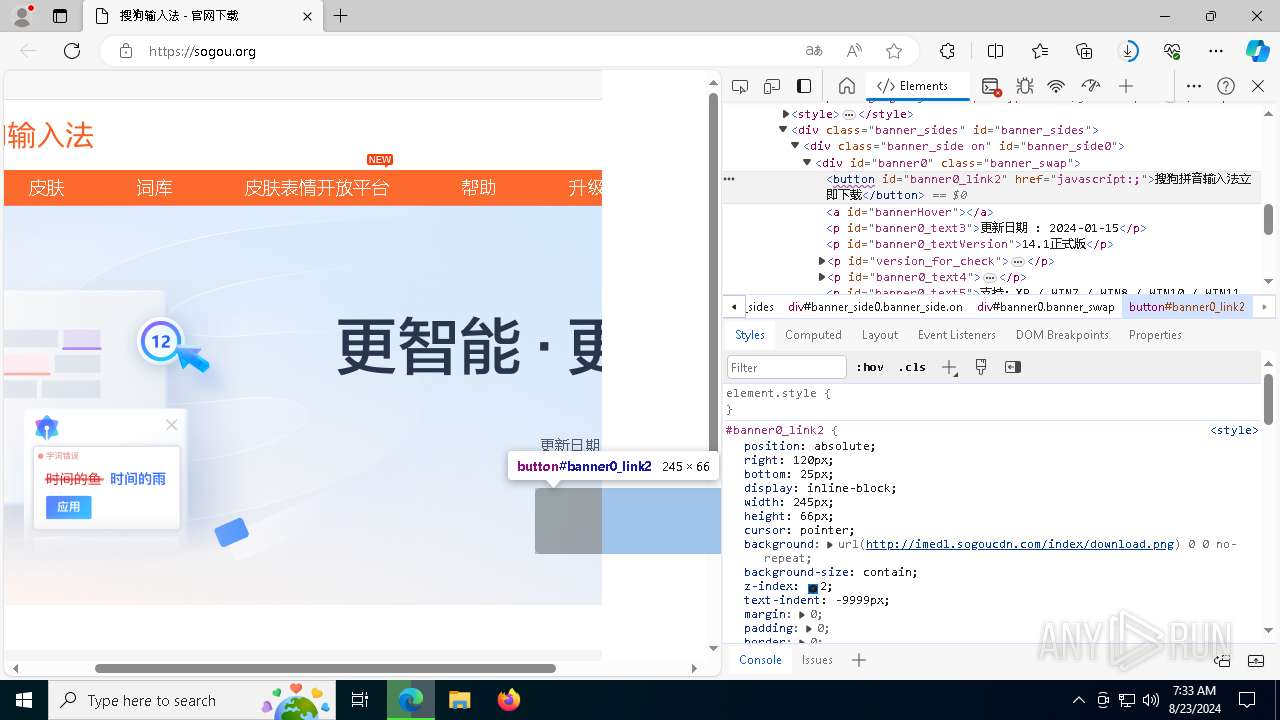Add this page to favorites star
Screen dimensions: 1280x720
pos(894,51)
